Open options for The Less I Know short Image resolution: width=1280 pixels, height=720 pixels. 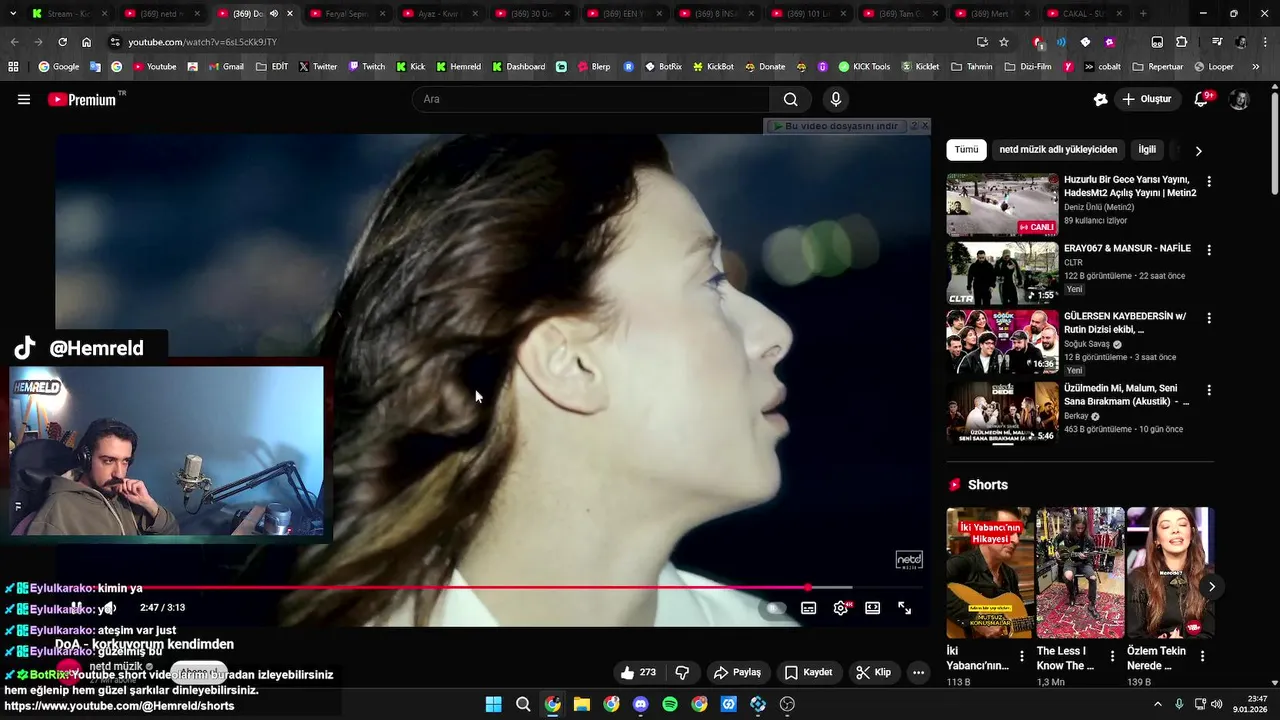click(1111, 656)
